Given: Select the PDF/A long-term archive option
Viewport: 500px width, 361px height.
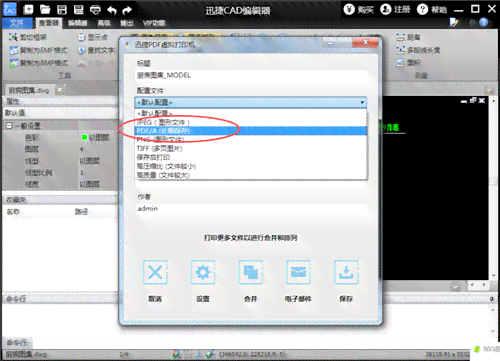Looking at the screenshot, I should pos(251,131).
